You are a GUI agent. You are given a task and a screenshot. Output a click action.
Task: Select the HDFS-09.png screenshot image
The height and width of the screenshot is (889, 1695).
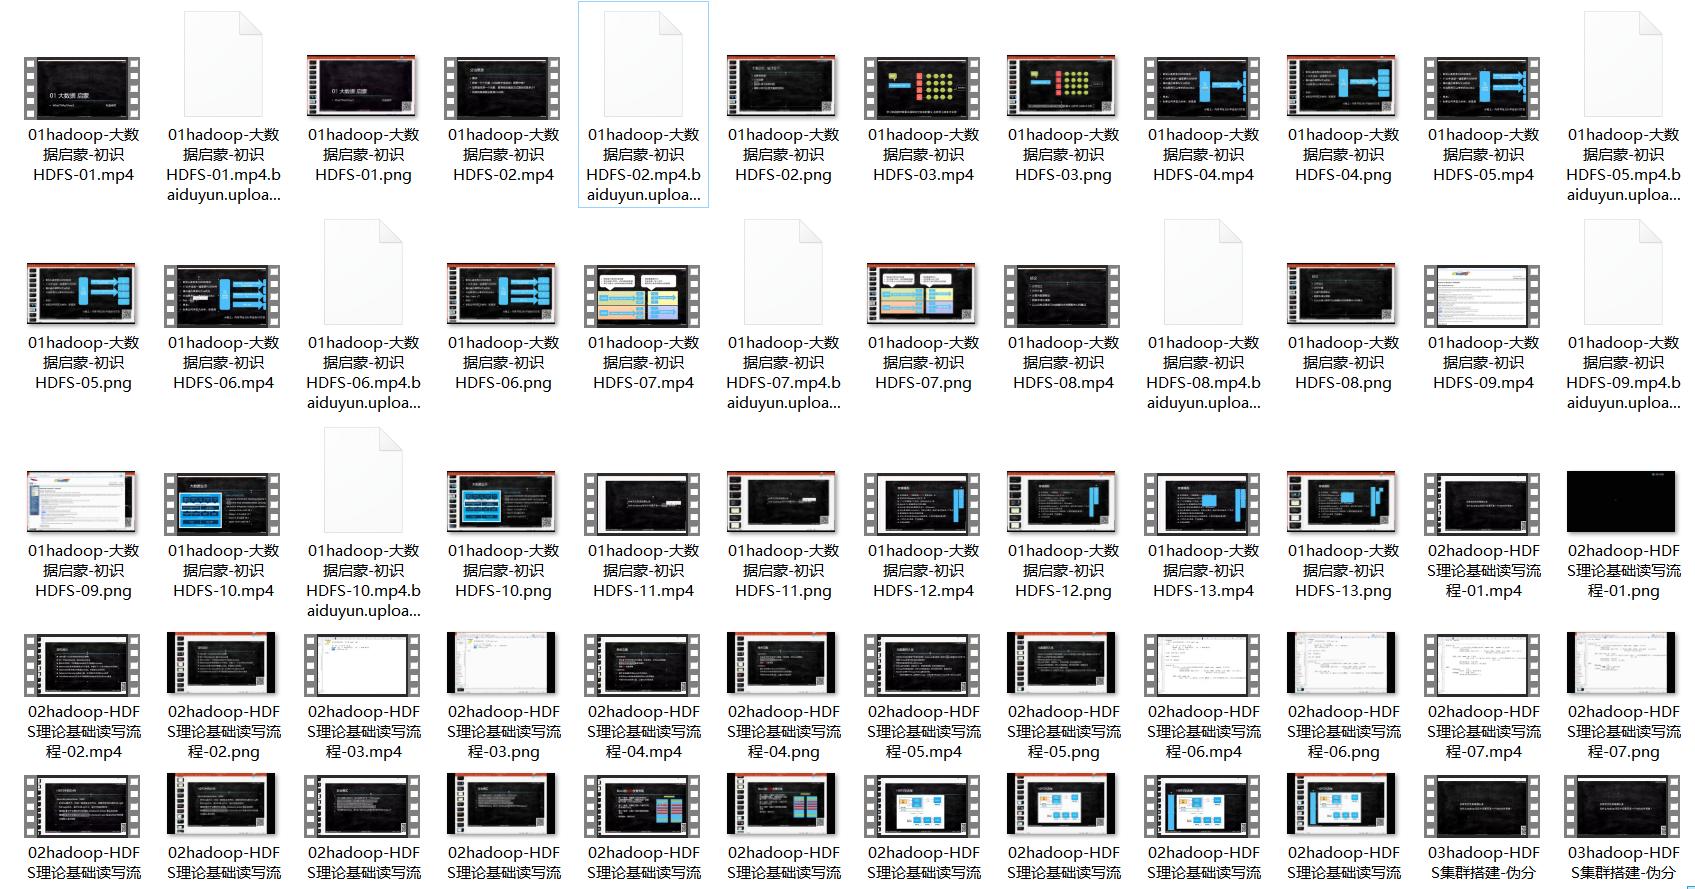(83, 504)
